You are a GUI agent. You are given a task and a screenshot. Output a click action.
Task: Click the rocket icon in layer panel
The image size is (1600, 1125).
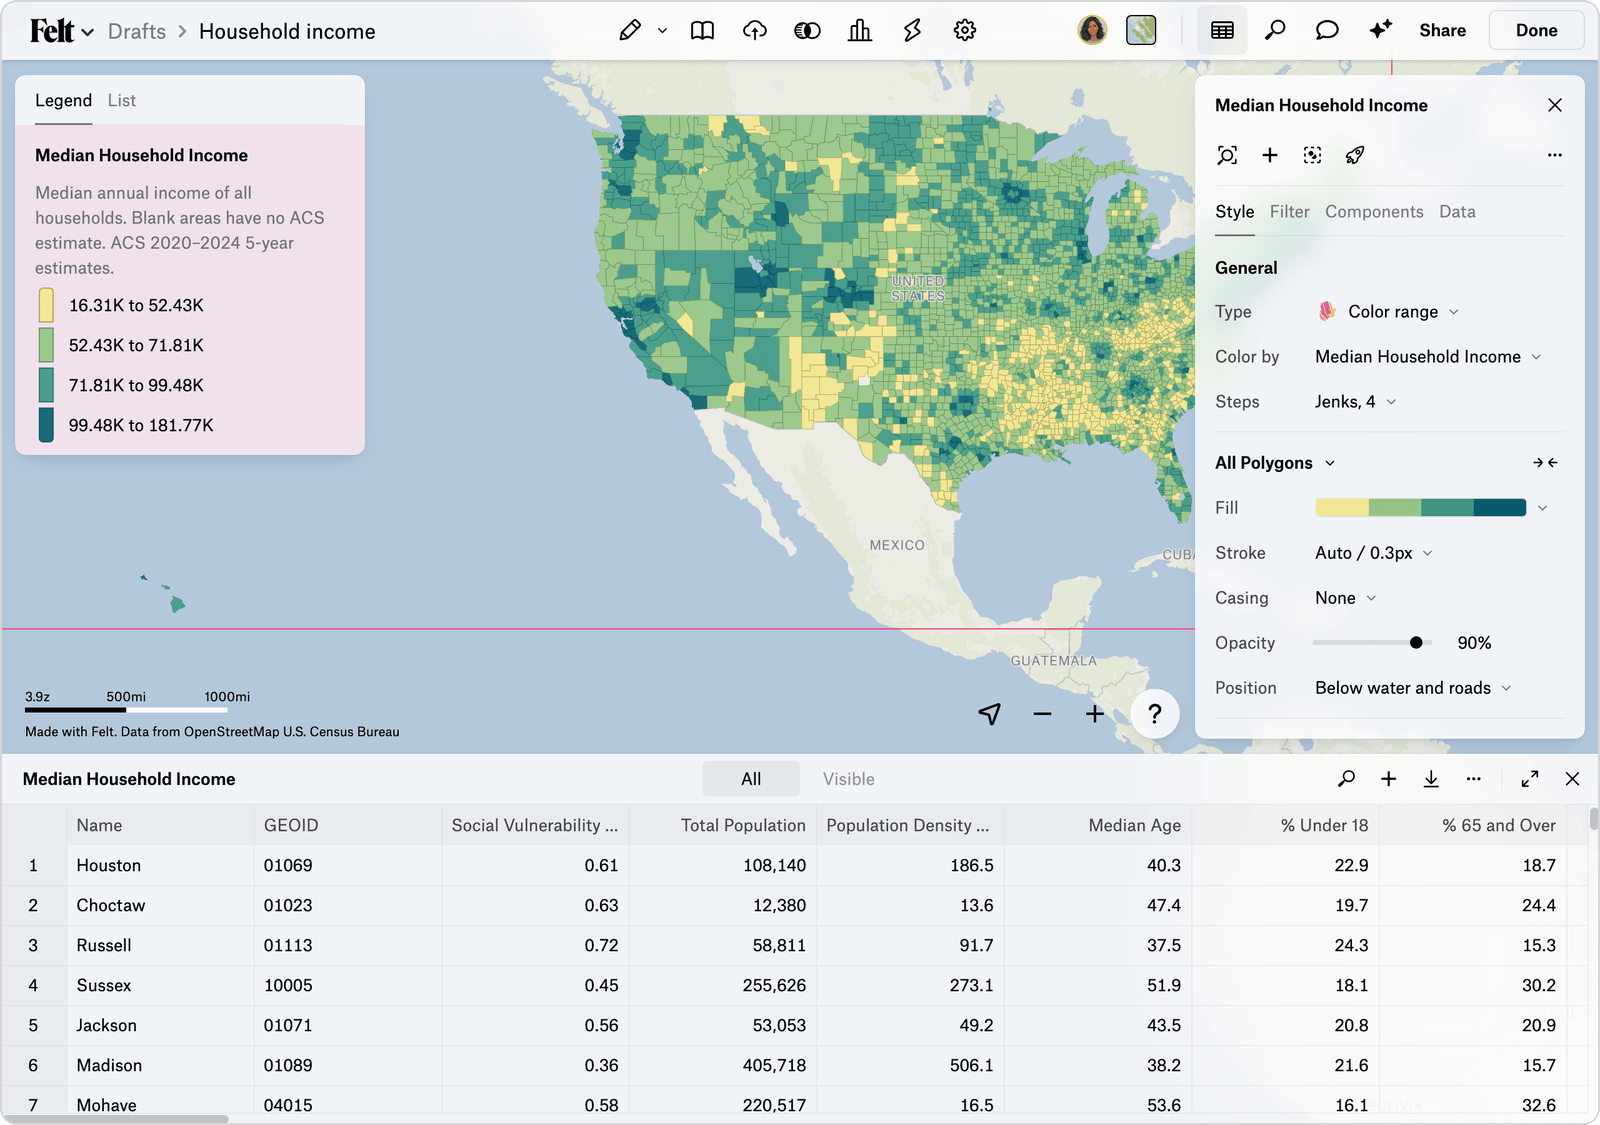click(1355, 155)
